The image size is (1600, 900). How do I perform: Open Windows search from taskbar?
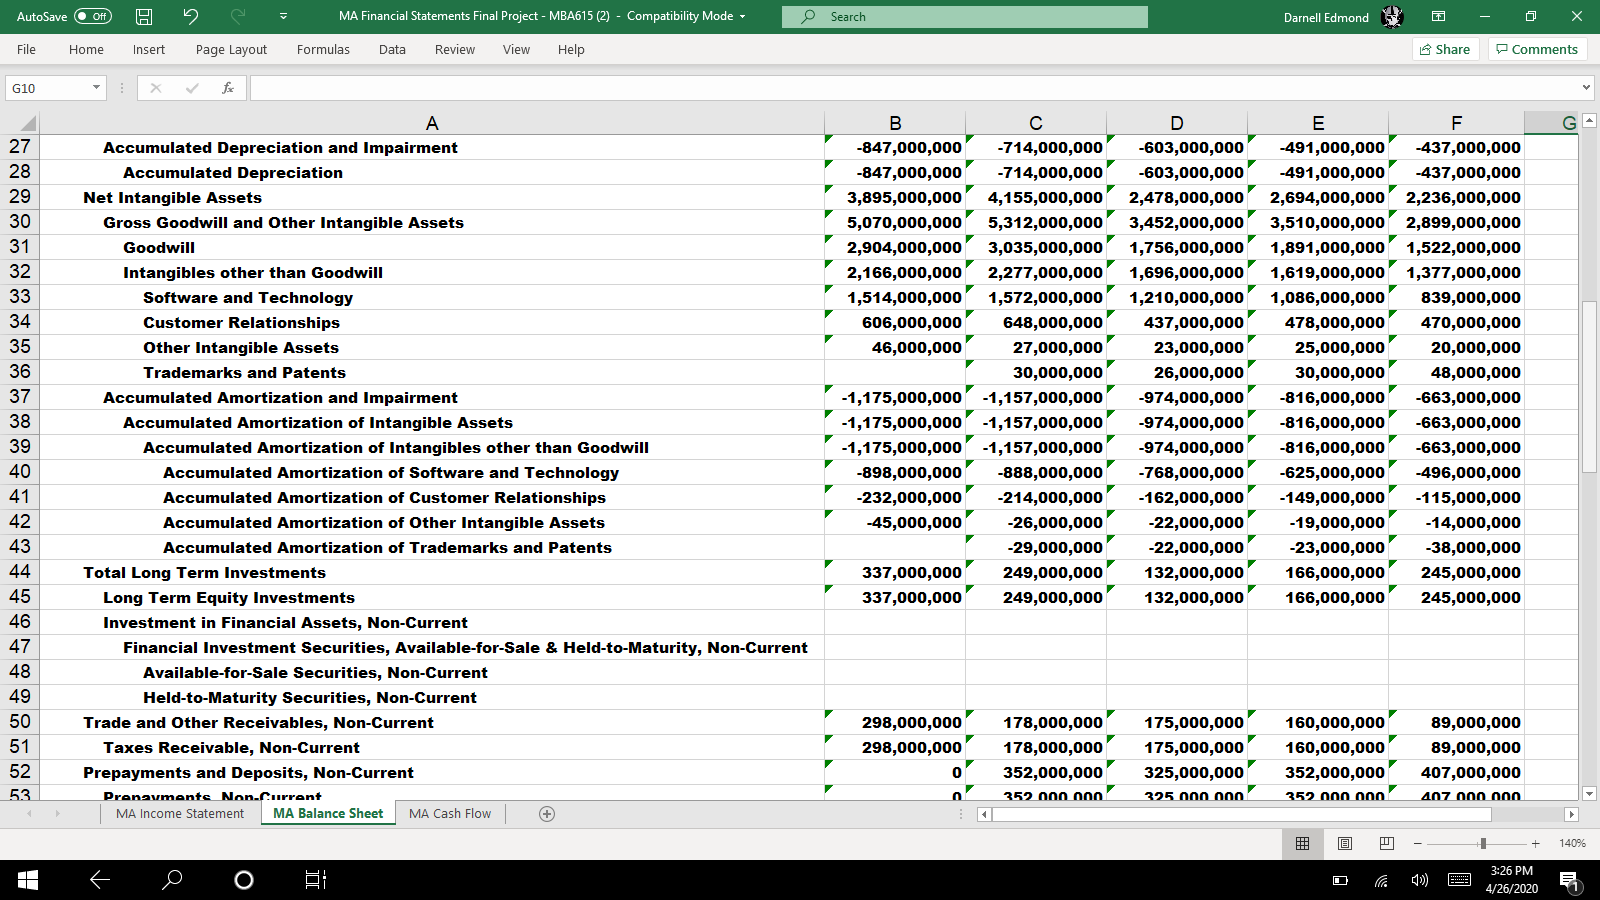[x=172, y=880]
